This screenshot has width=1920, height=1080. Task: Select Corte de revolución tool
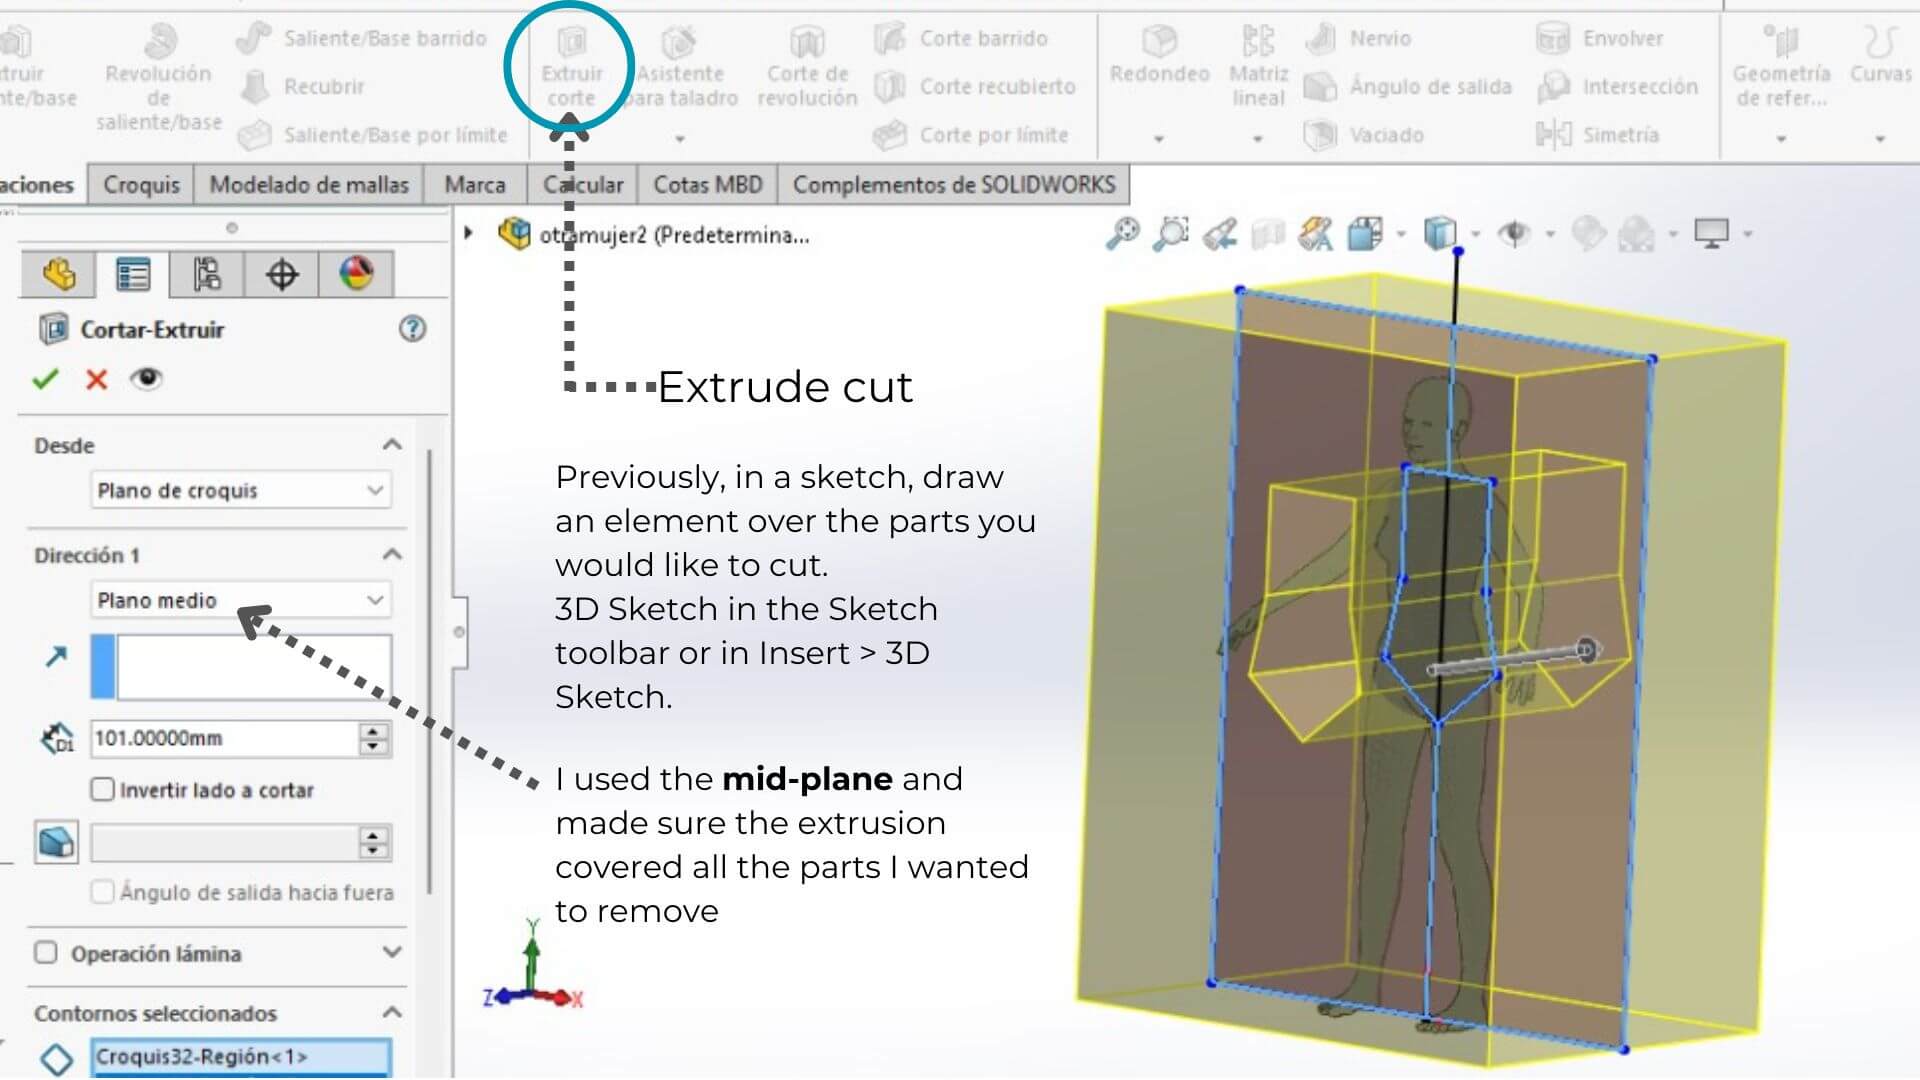click(807, 66)
